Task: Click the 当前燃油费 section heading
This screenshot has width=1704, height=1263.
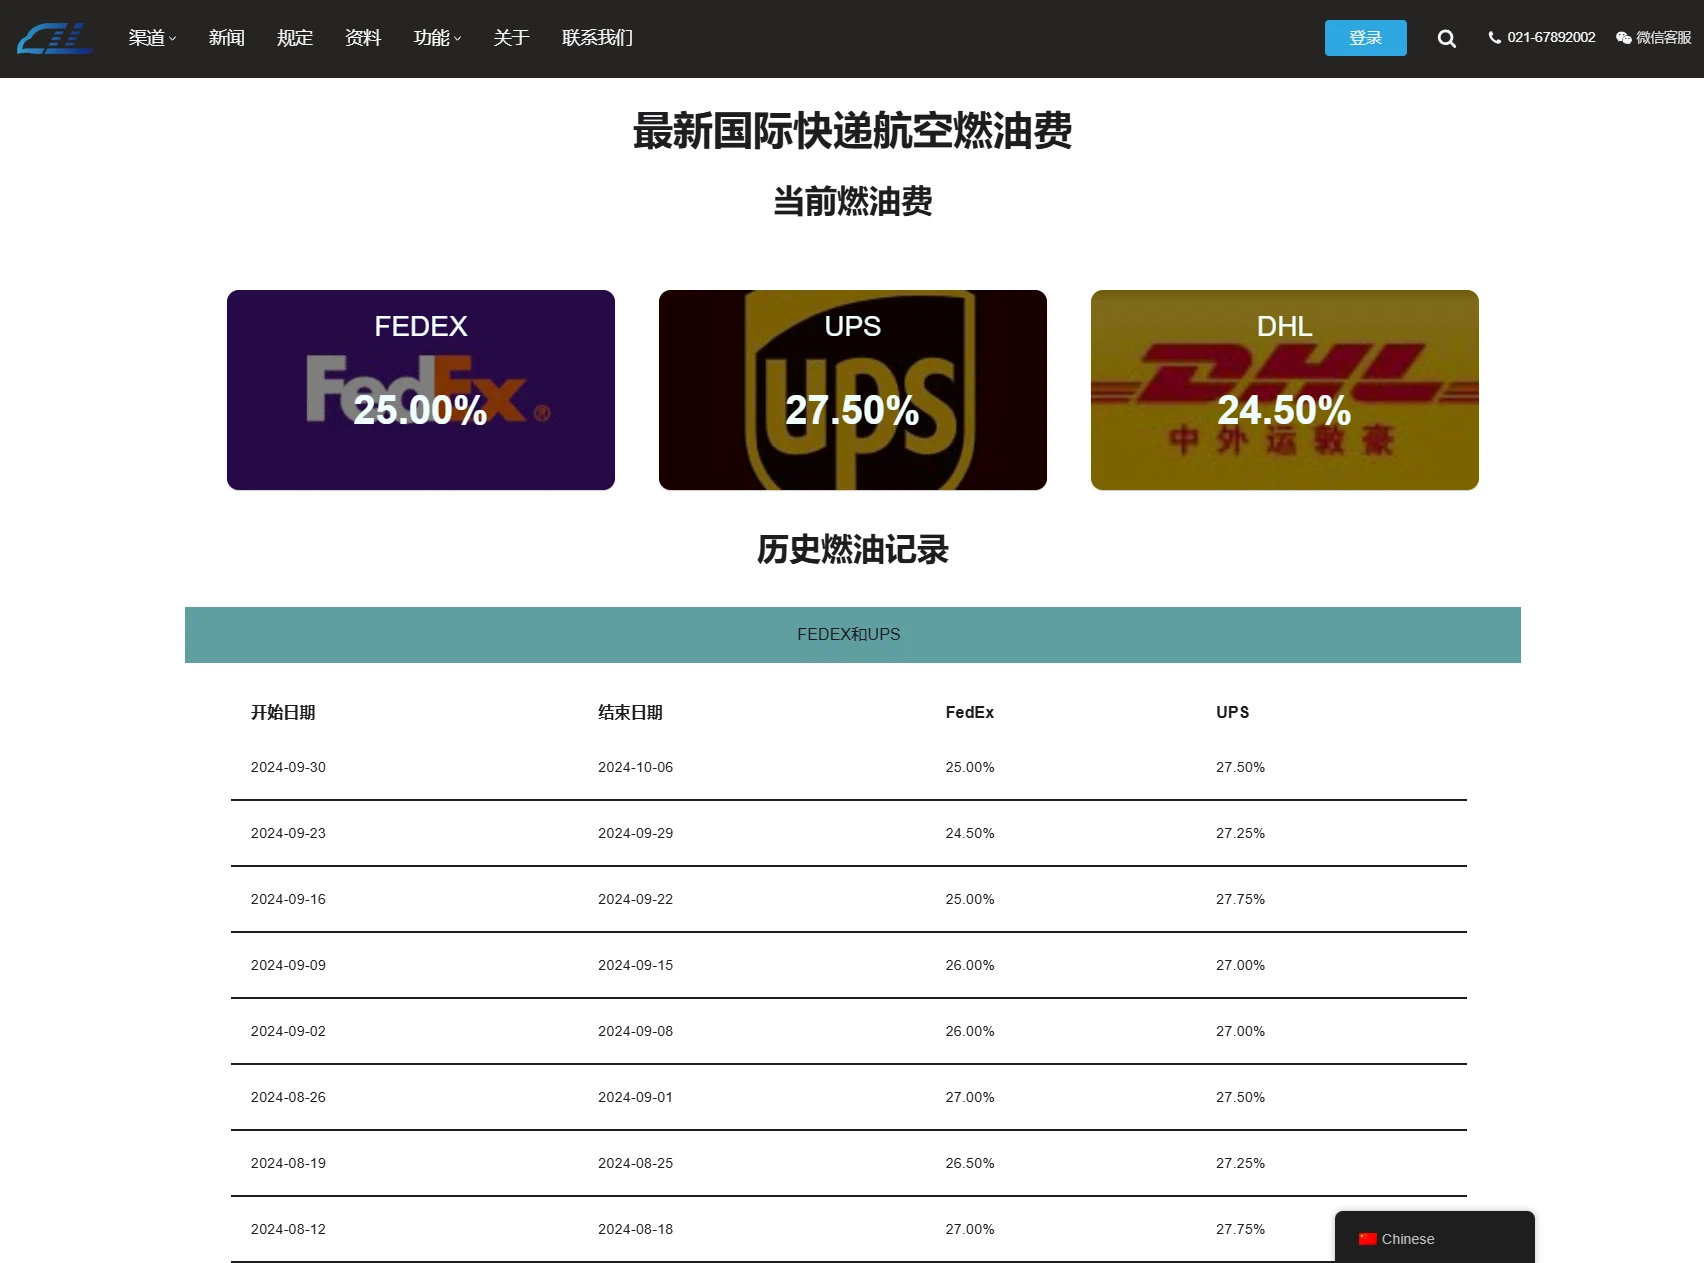Action: pos(853,201)
